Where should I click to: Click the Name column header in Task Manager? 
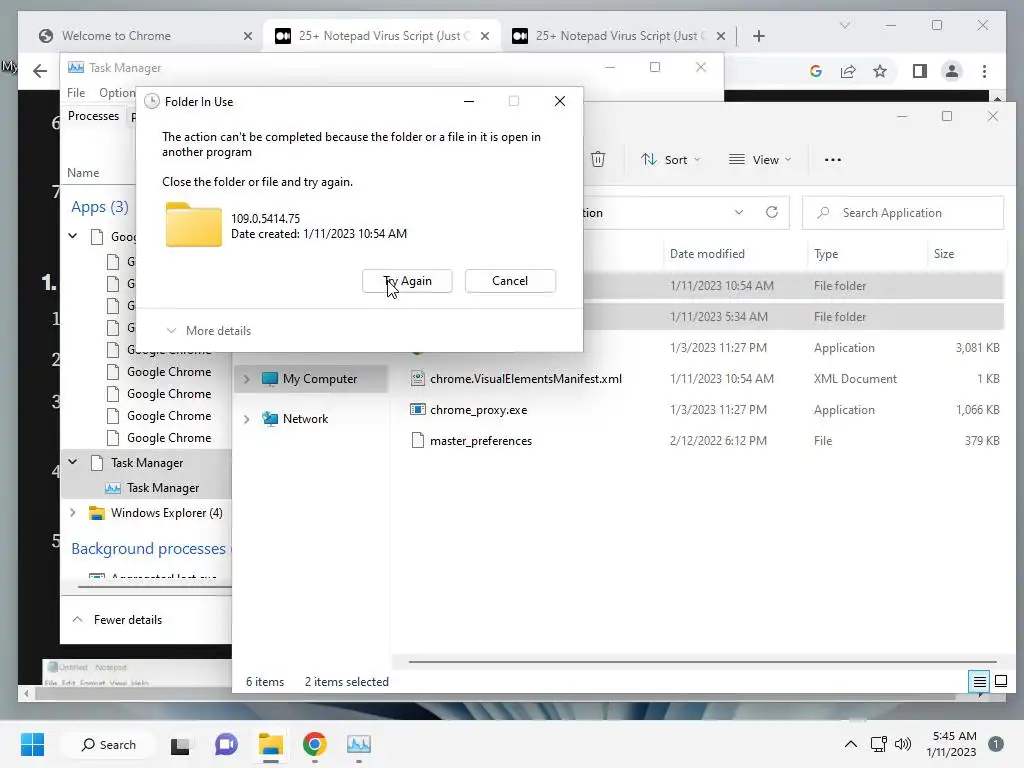click(83, 172)
